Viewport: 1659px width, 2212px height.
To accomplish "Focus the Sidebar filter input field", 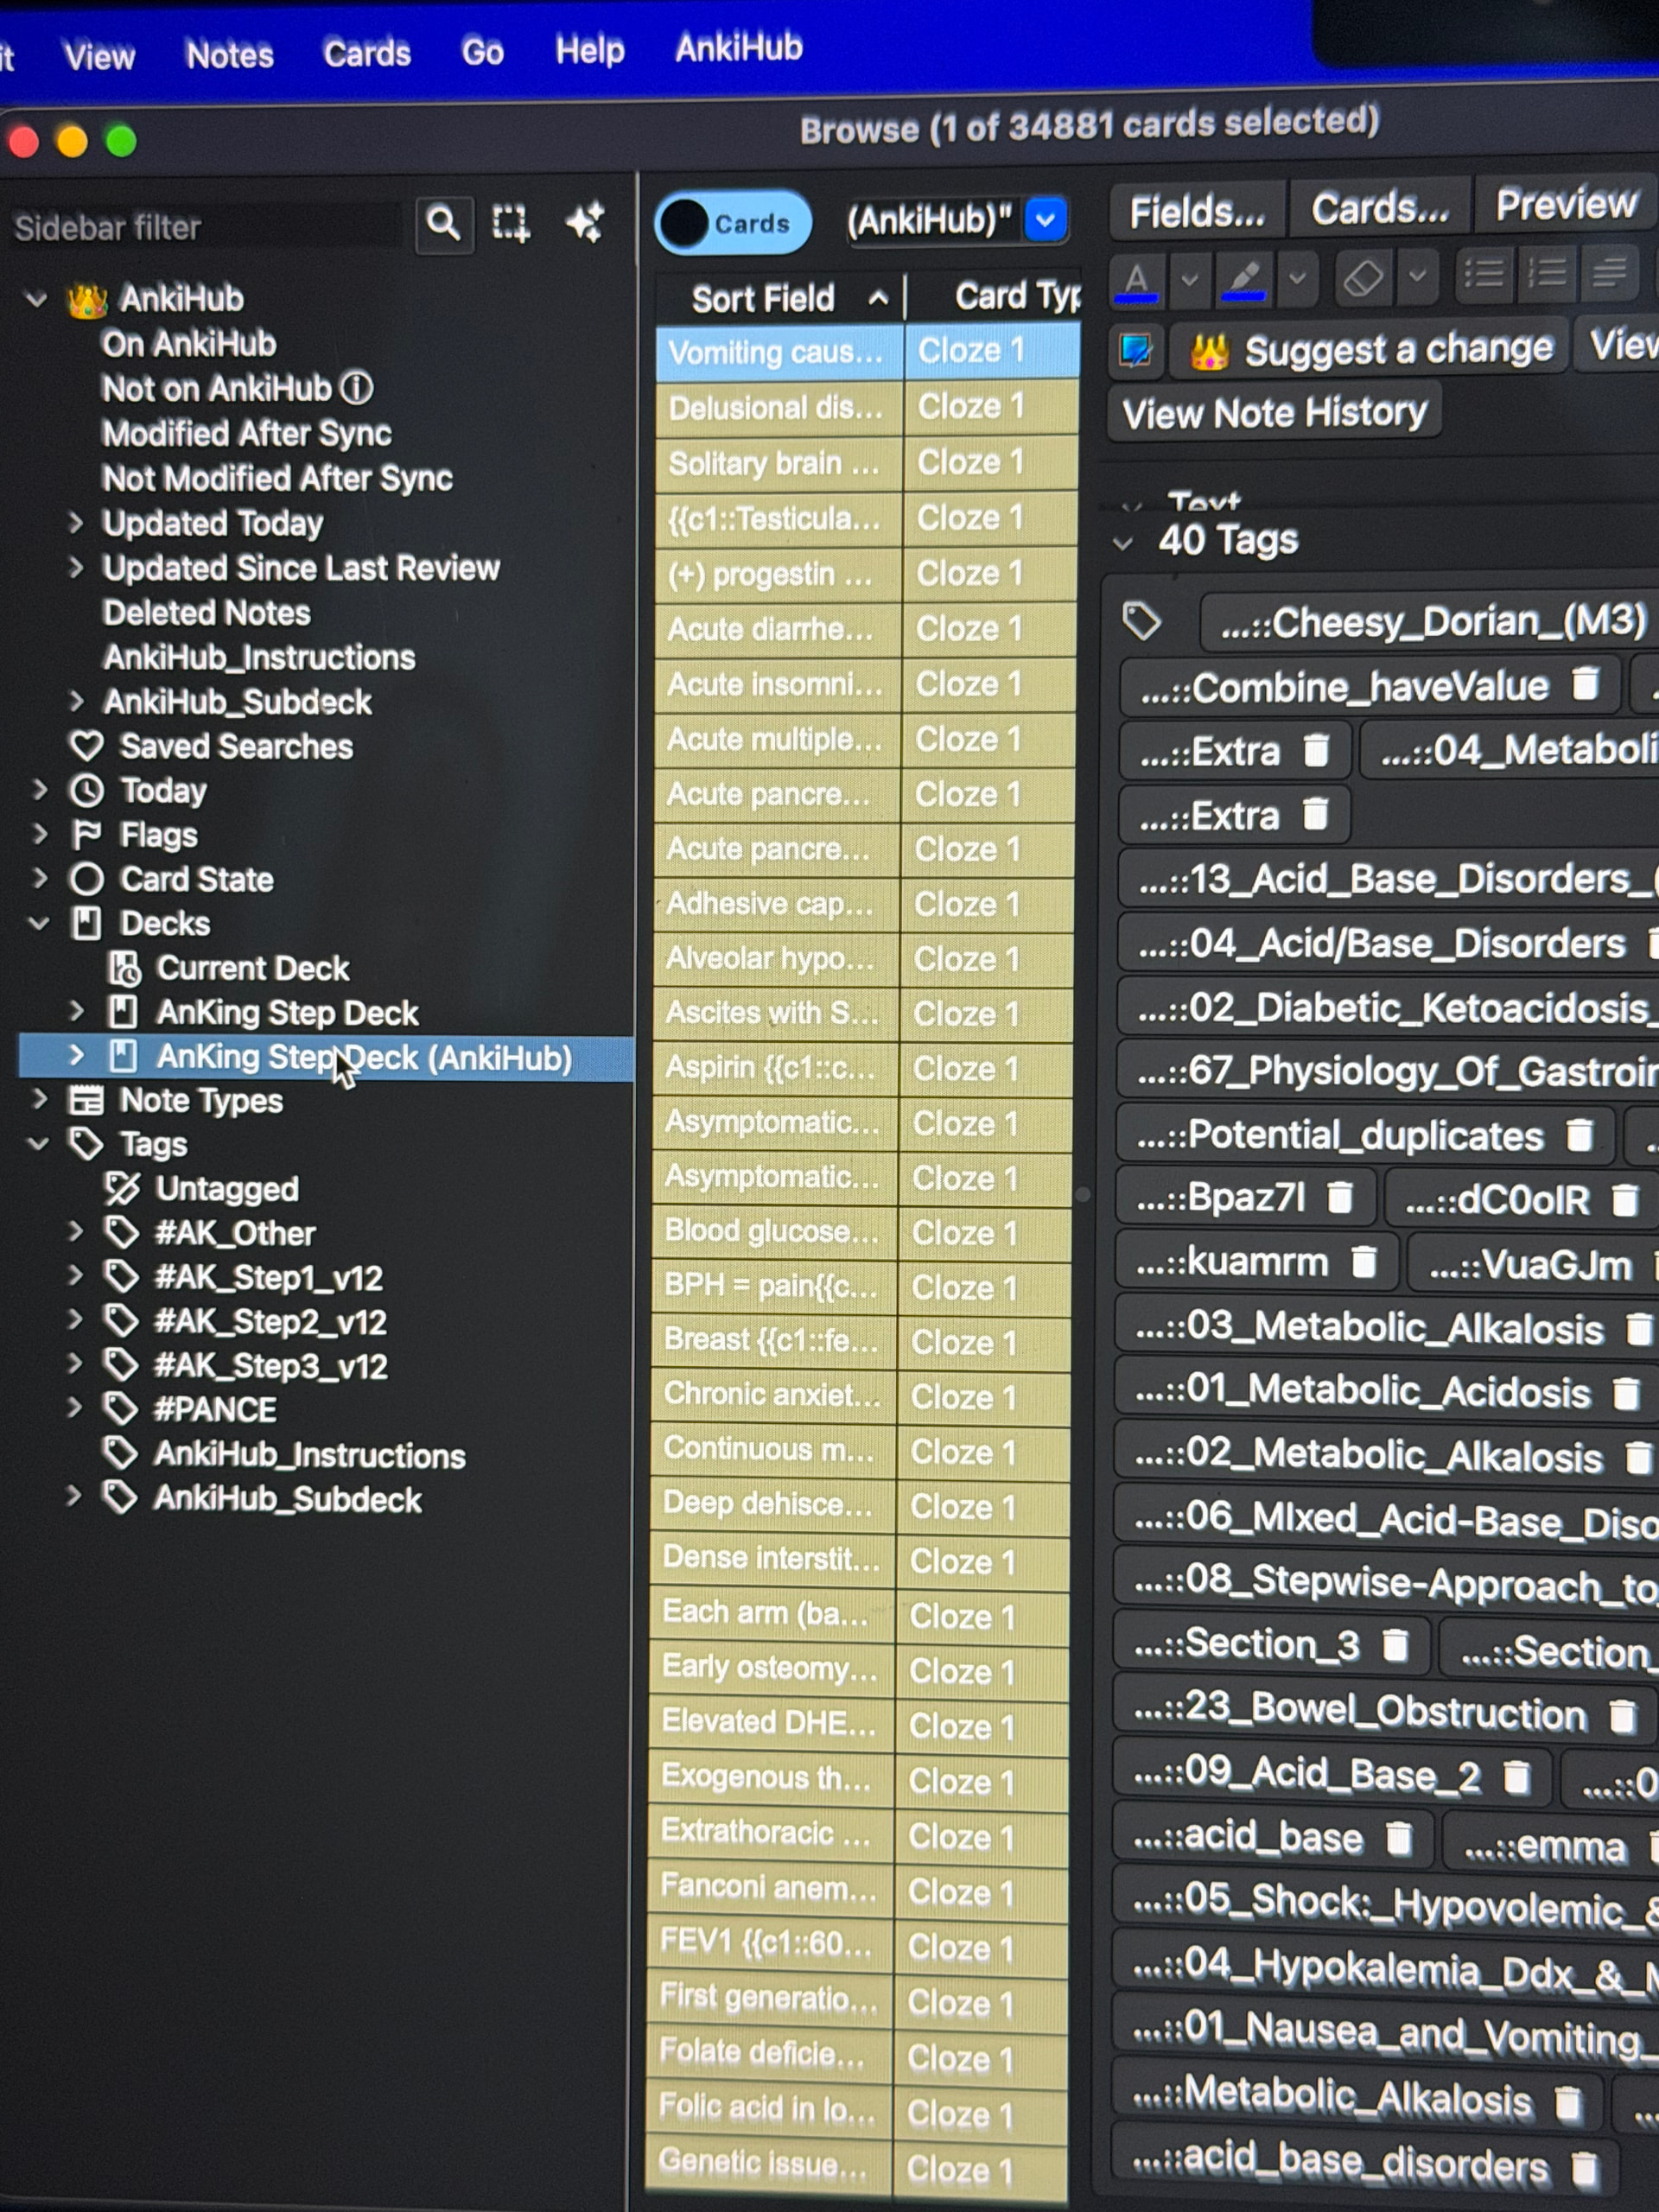I will 207,227.
